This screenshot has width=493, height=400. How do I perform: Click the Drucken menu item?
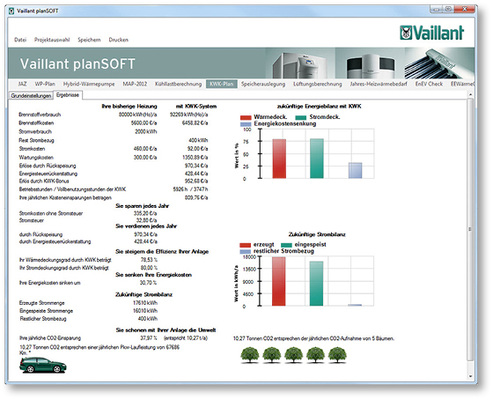click(118, 40)
